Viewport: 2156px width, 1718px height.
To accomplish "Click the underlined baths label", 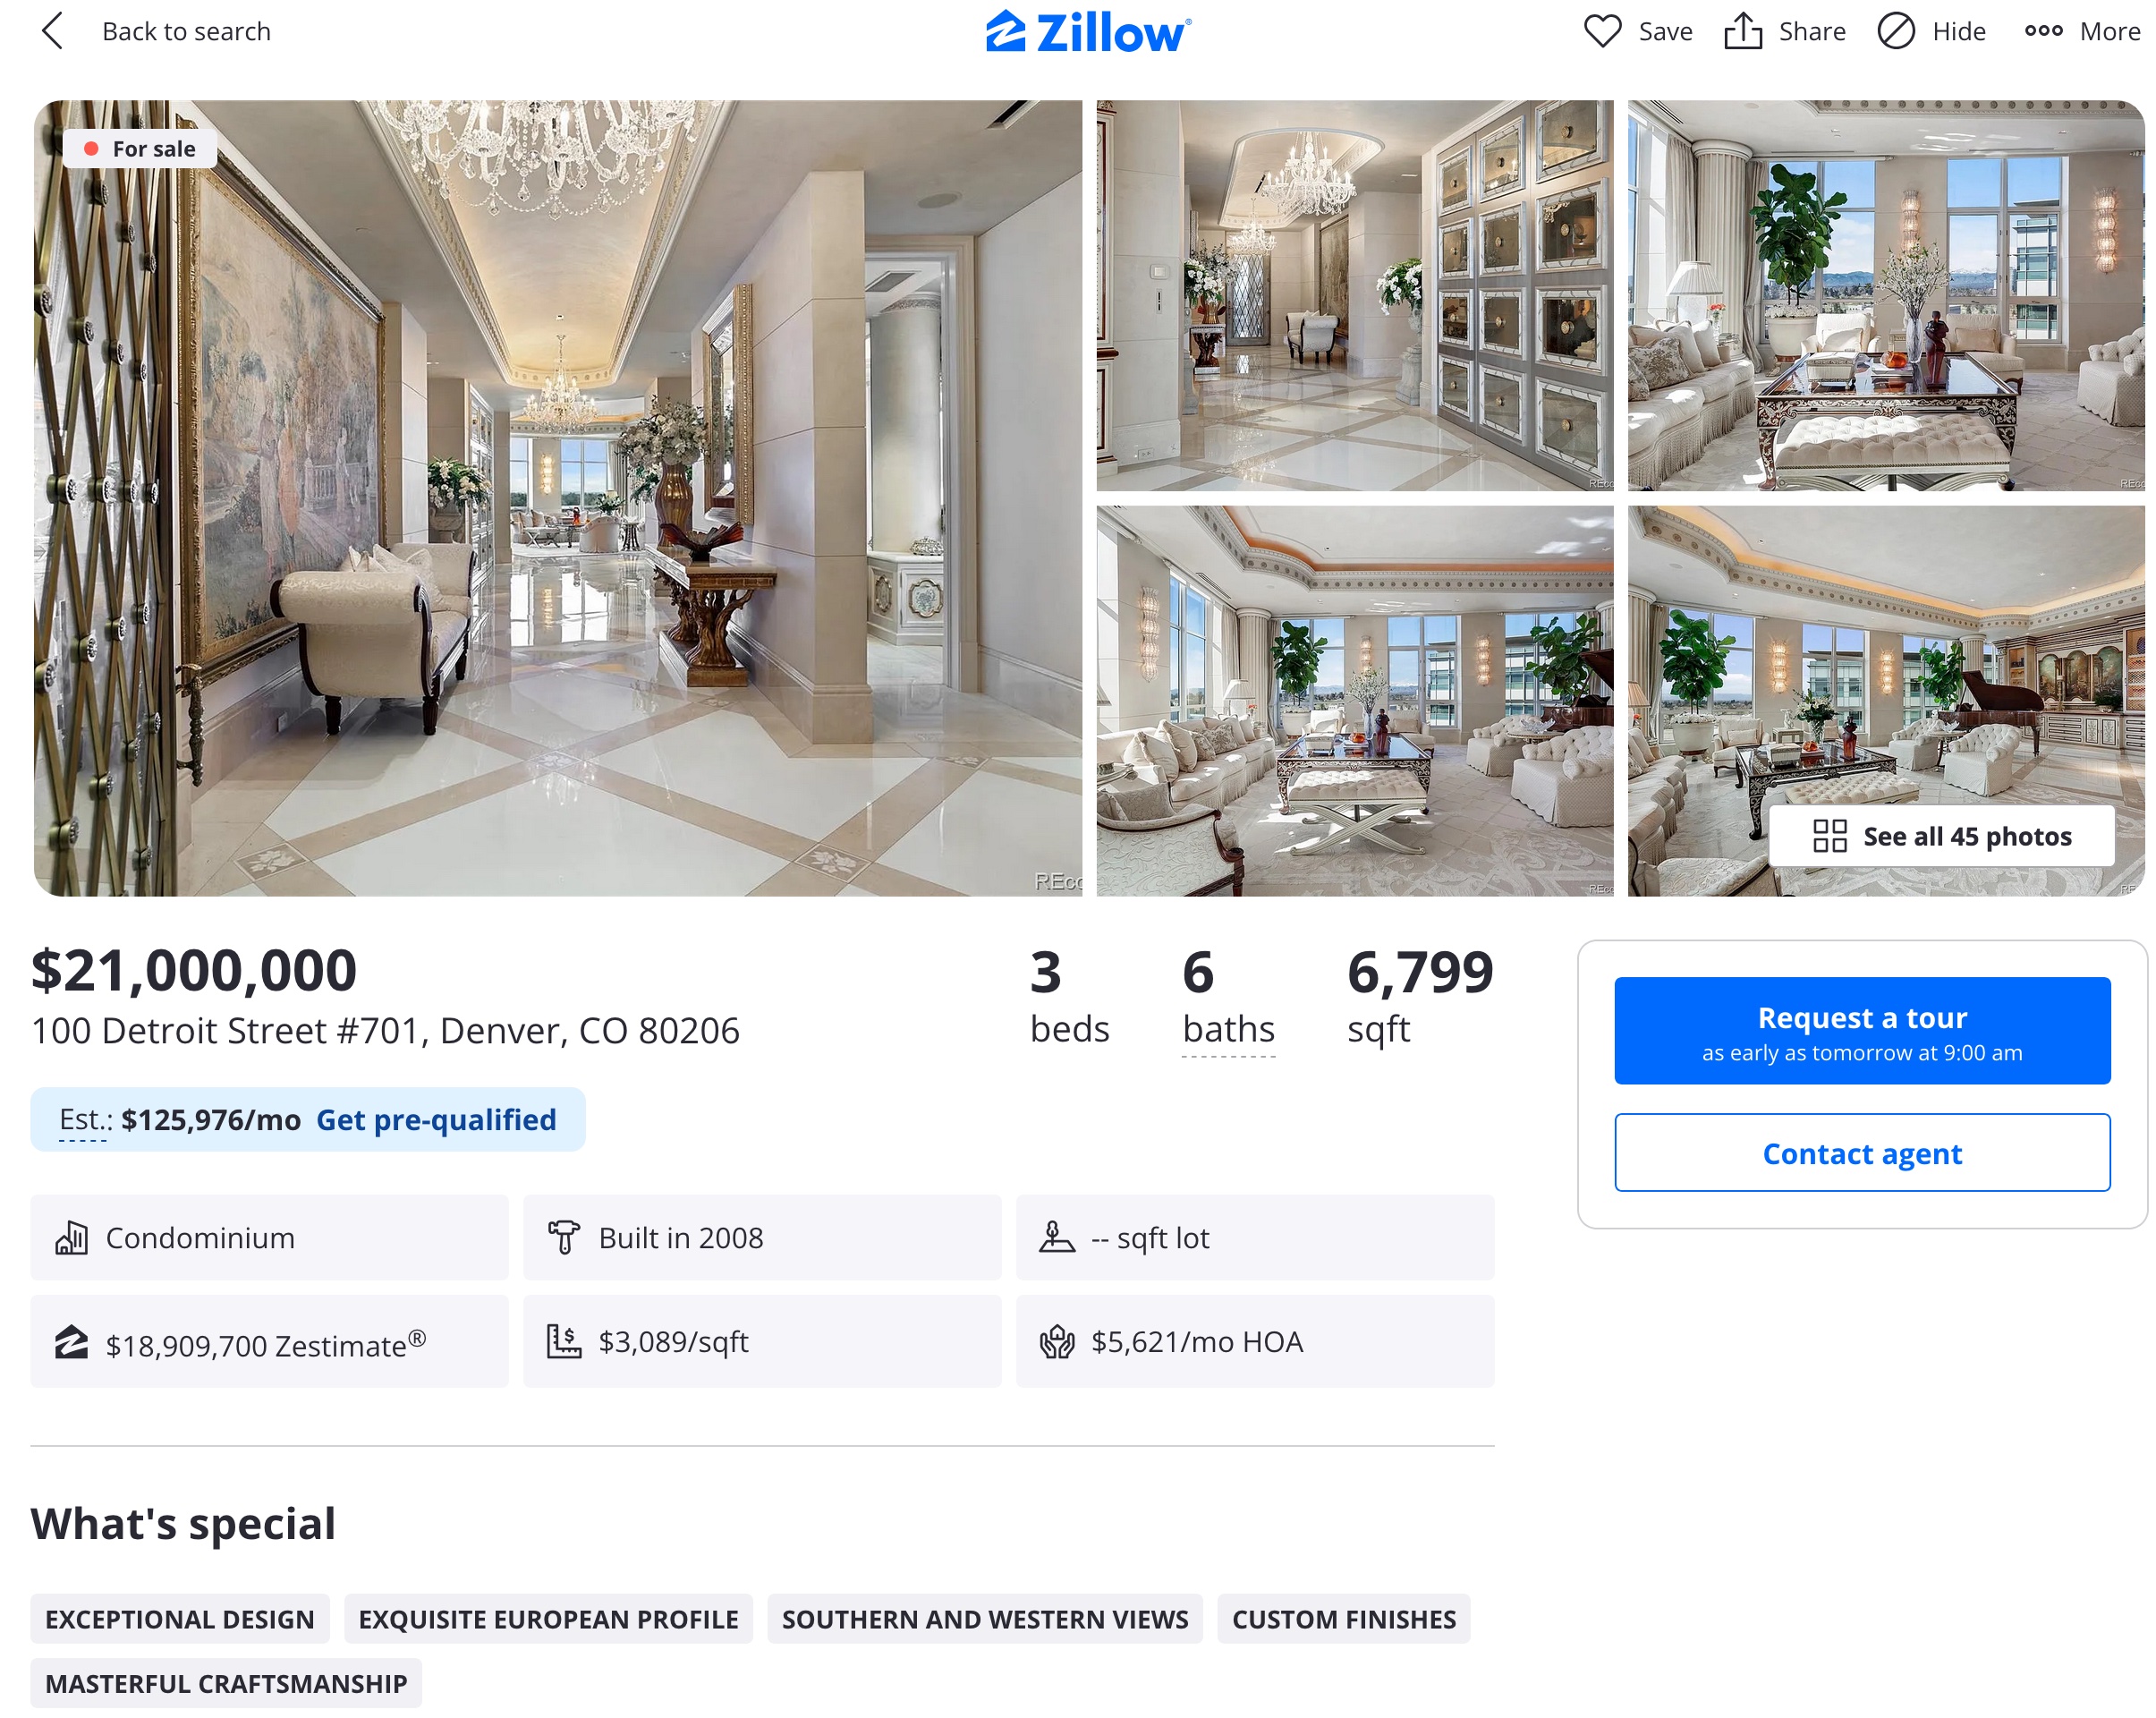I will [1228, 1030].
